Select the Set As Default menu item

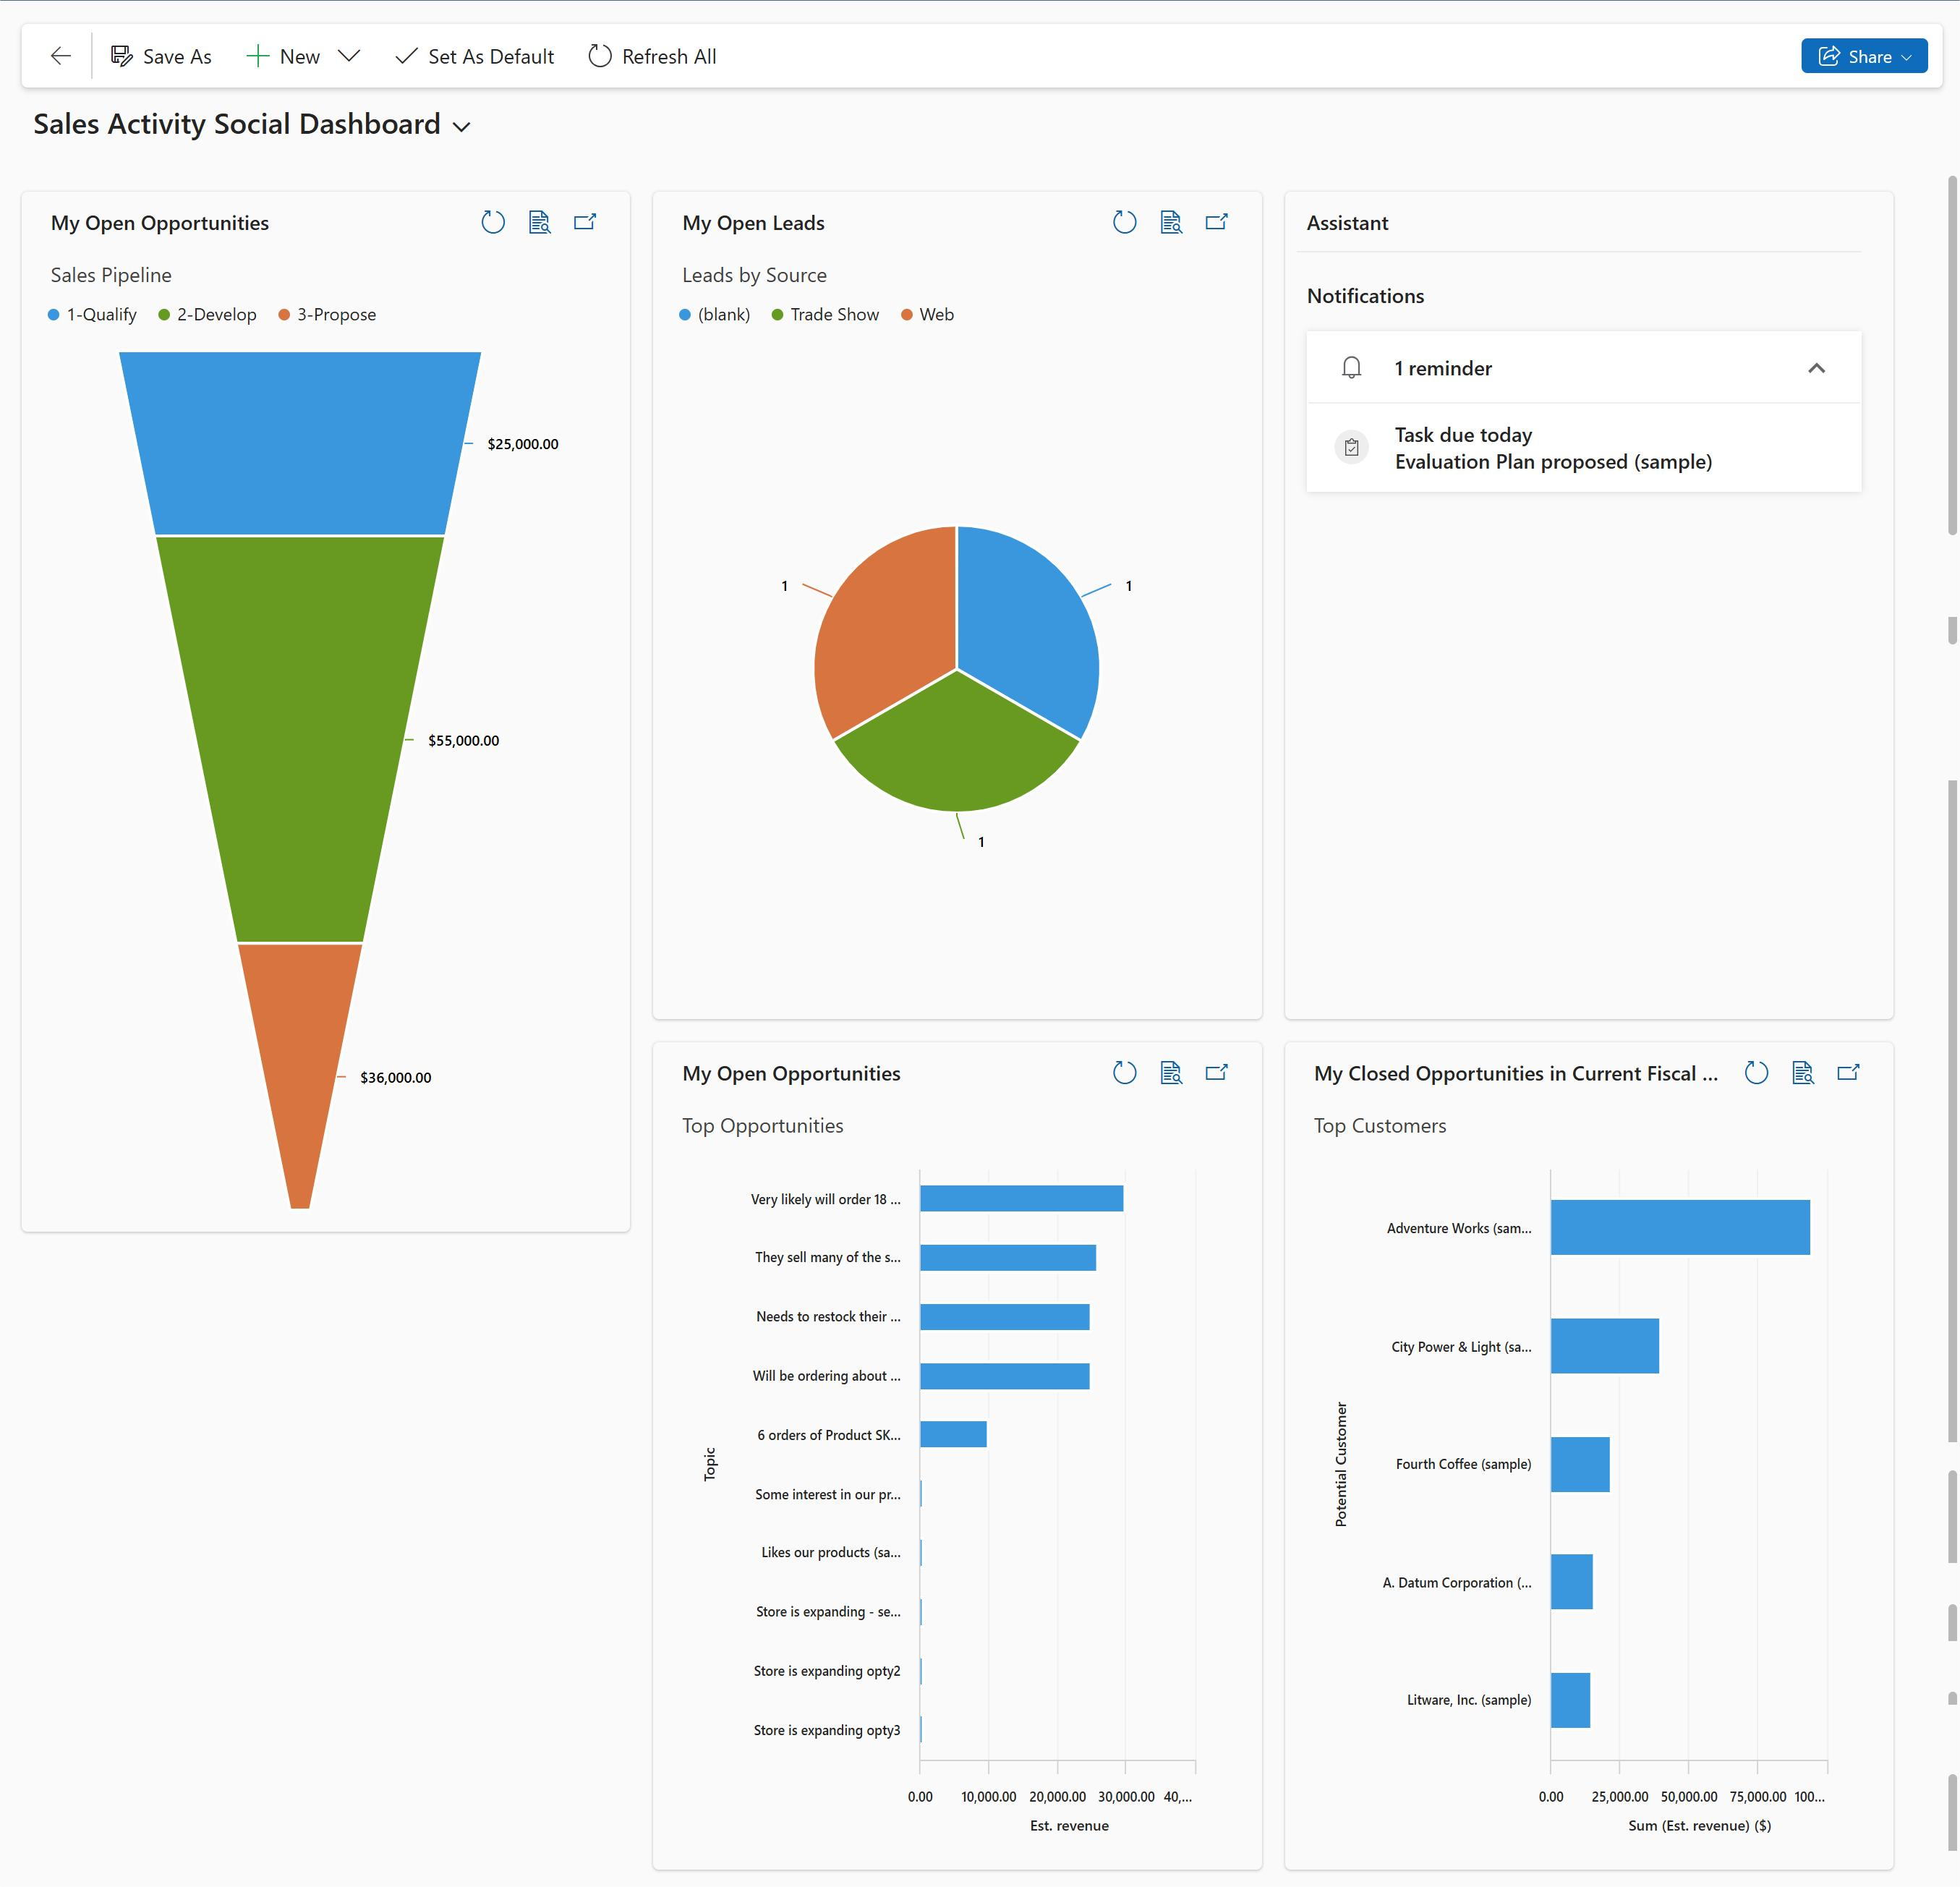(474, 56)
